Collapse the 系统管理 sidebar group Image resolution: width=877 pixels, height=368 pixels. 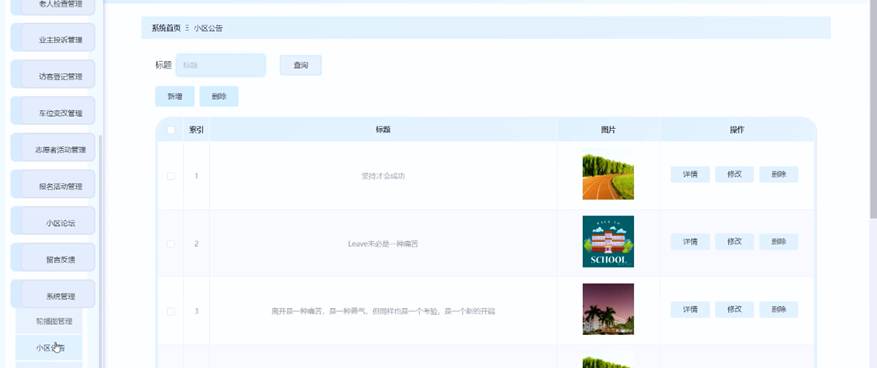click(x=53, y=294)
